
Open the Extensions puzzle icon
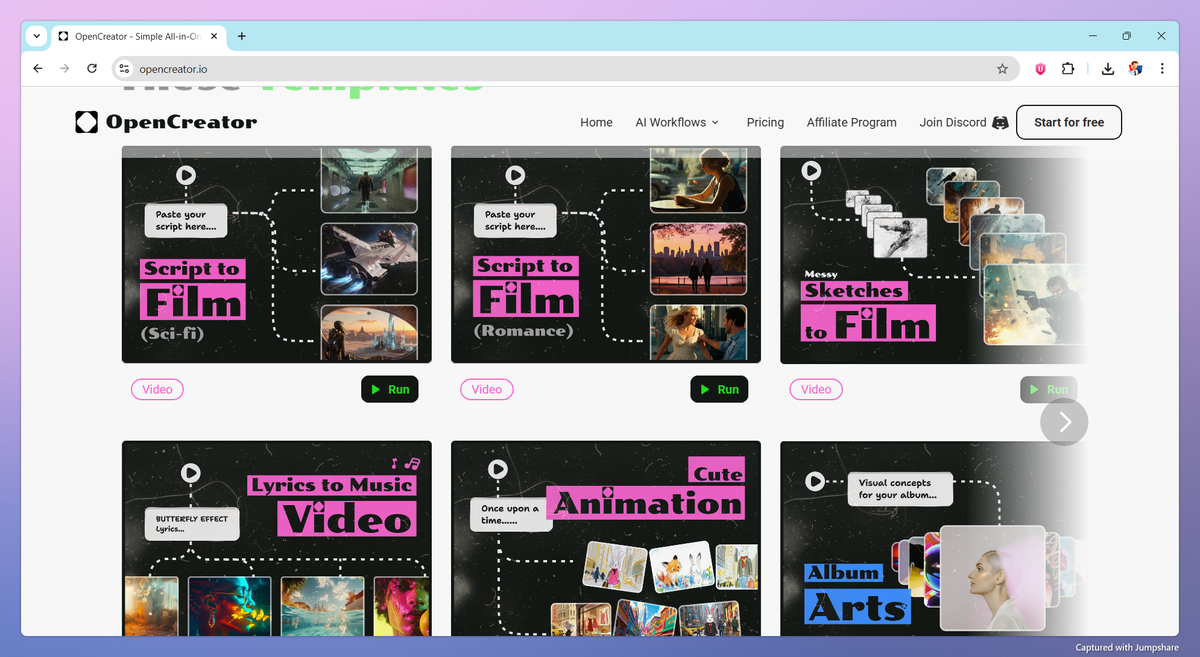tap(1069, 68)
